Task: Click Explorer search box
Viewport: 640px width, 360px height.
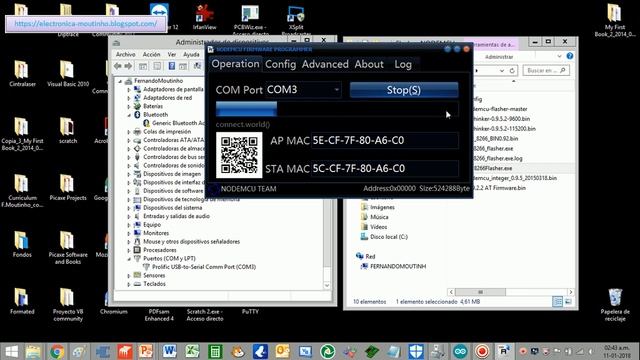Action: (x=546, y=71)
